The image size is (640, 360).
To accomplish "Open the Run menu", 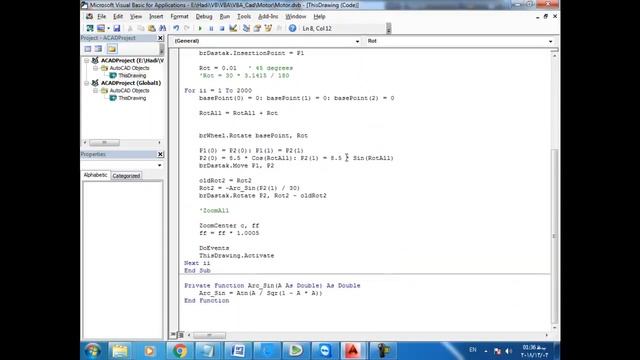I will [x=224, y=16].
